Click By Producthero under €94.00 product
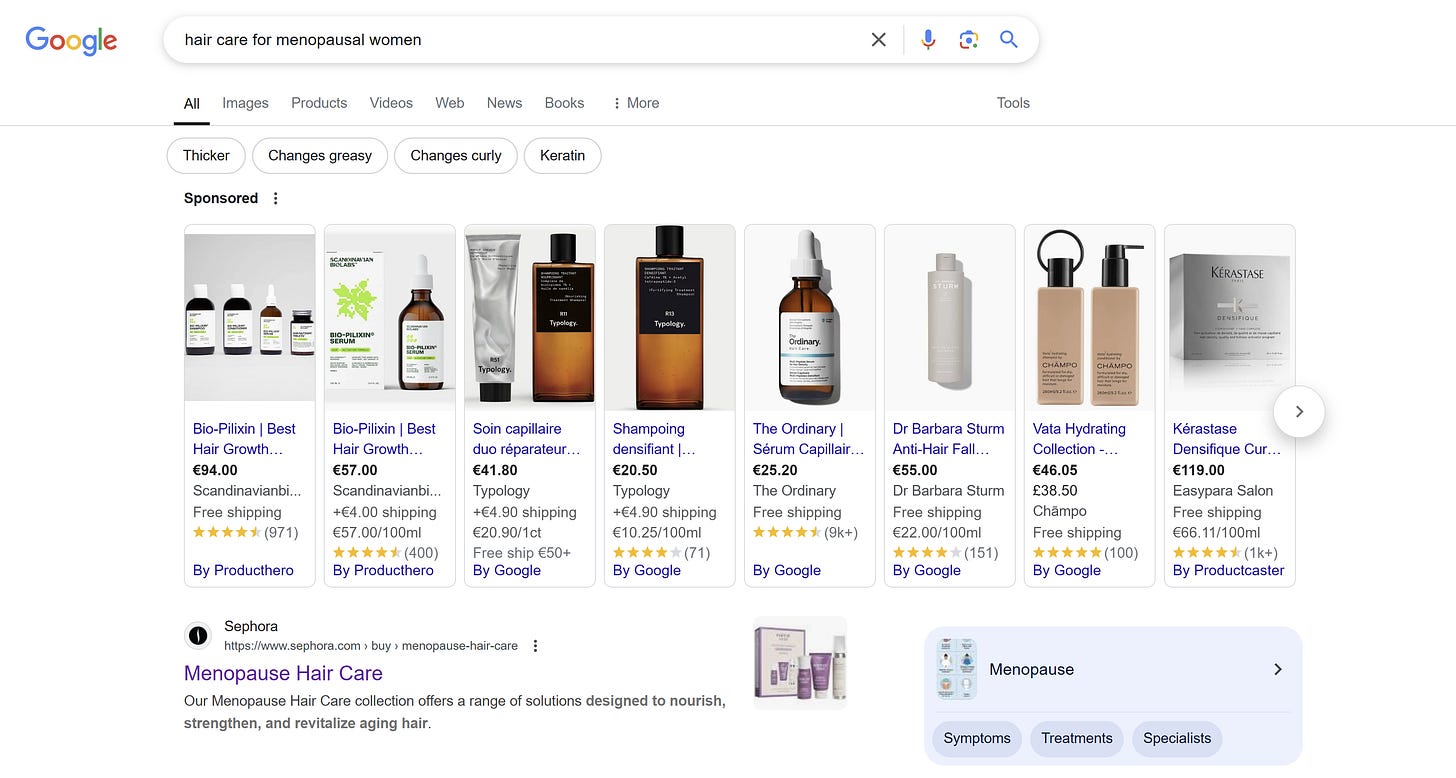 pyautogui.click(x=243, y=570)
